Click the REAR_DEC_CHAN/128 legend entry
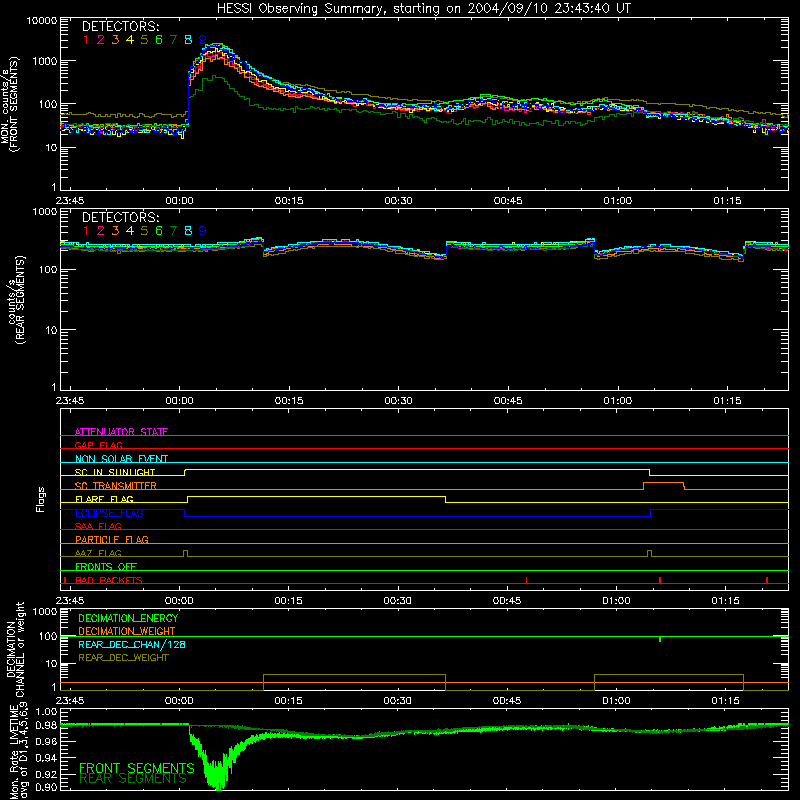Viewport: 800px width, 800px height. (132, 644)
